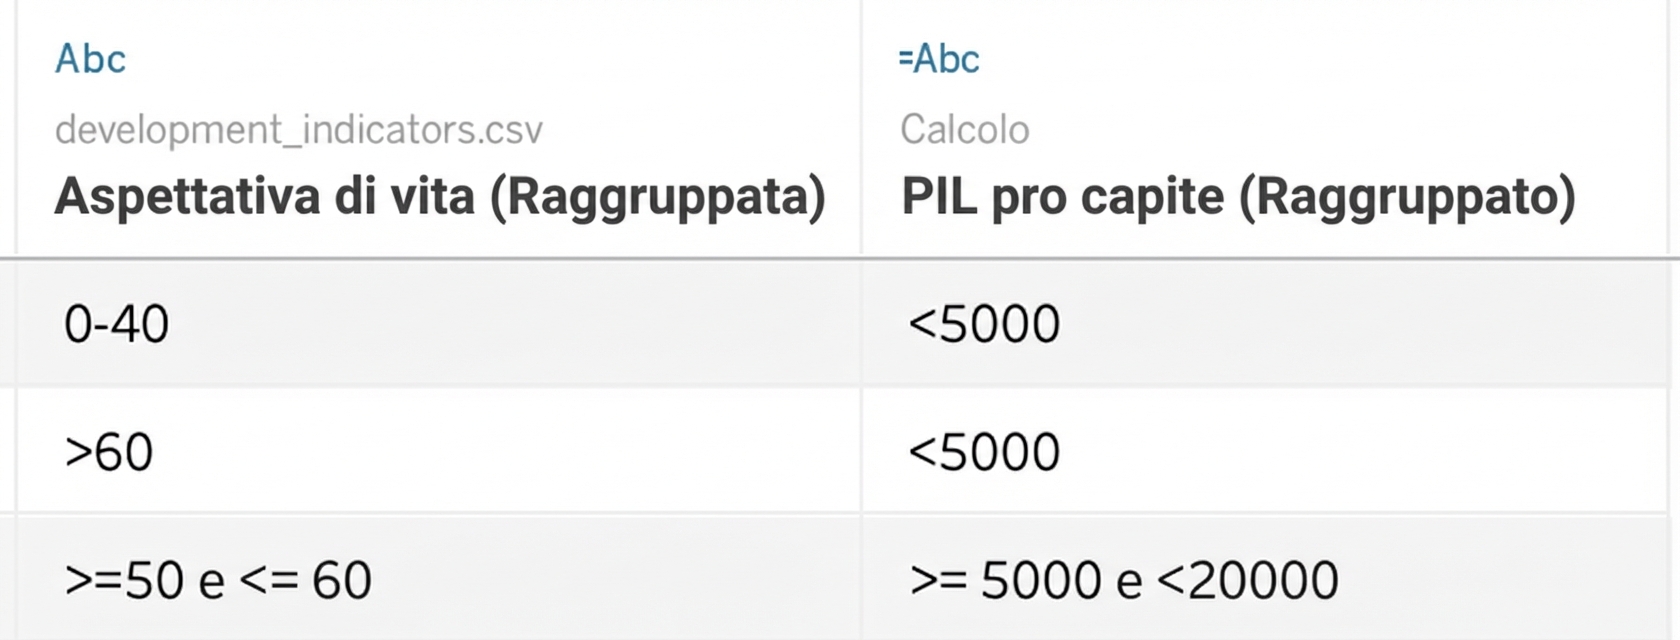This screenshot has width=1680, height=640.
Task: Click the row border between >60 and >=50 e <= 60
Action: tap(840, 514)
